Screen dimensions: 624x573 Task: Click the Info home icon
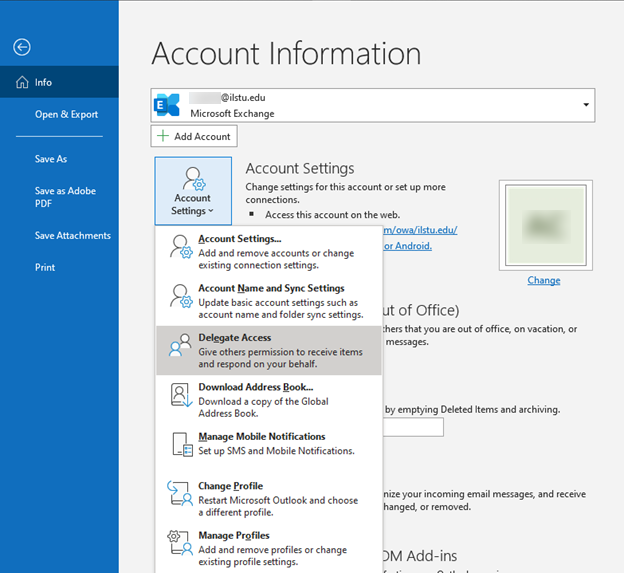22,82
